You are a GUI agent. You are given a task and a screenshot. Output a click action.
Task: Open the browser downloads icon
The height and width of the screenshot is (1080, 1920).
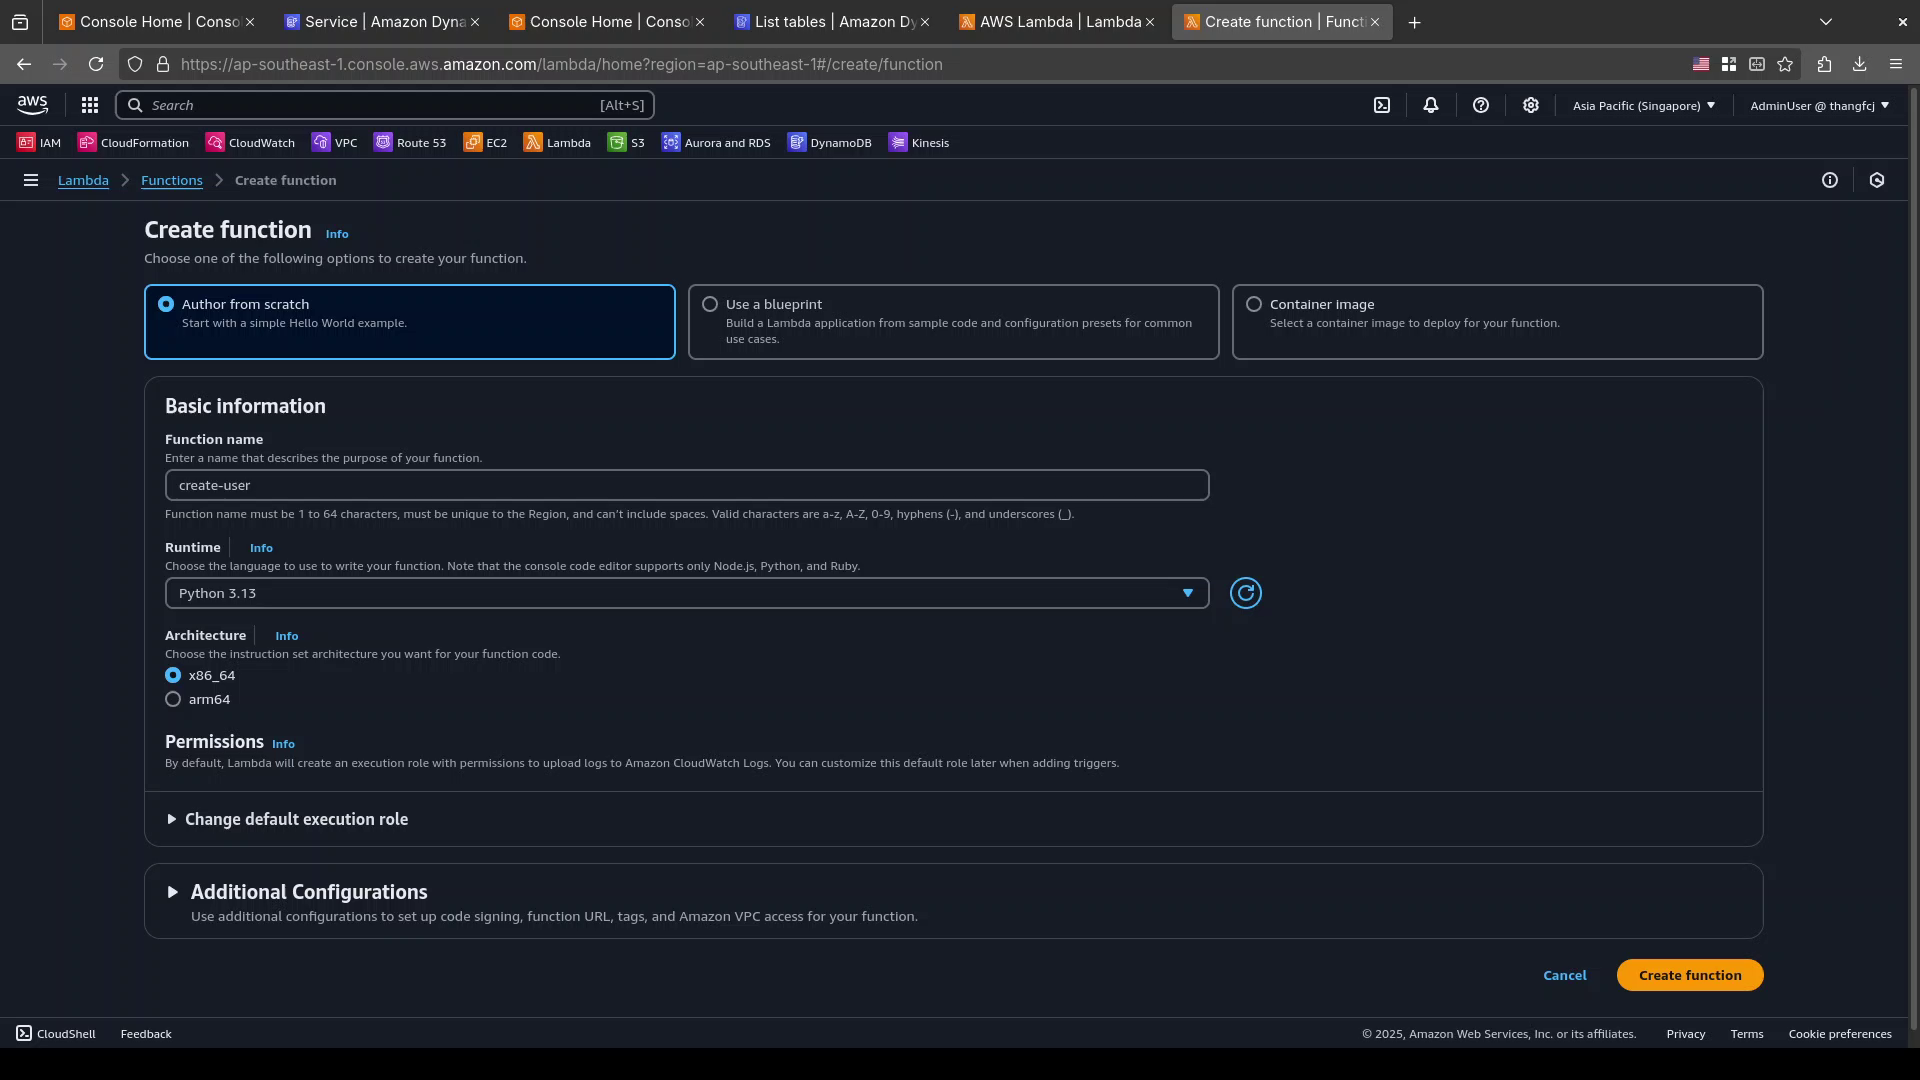point(1860,64)
